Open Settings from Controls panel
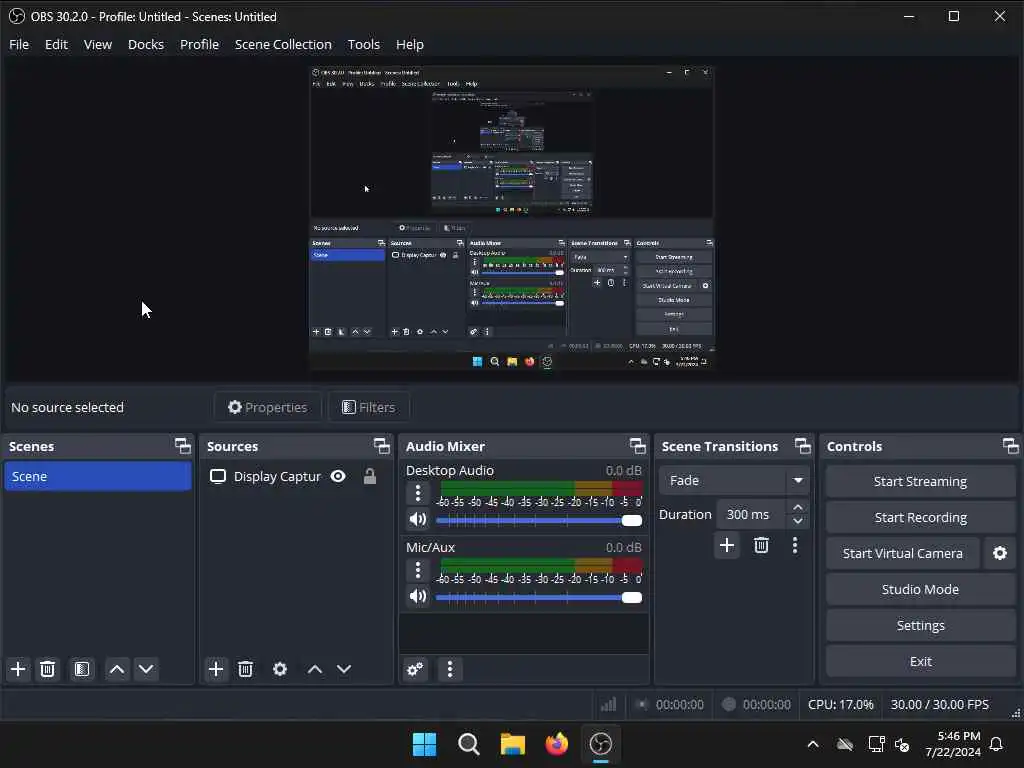Viewport: 1024px width, 768px height. [x=920, y=625]
